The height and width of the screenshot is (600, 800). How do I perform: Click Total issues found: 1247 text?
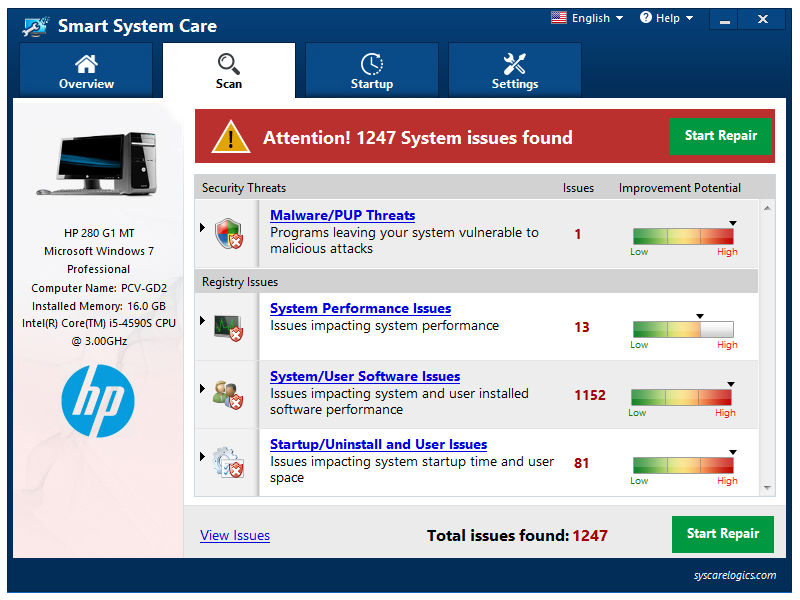coord(517,535)
